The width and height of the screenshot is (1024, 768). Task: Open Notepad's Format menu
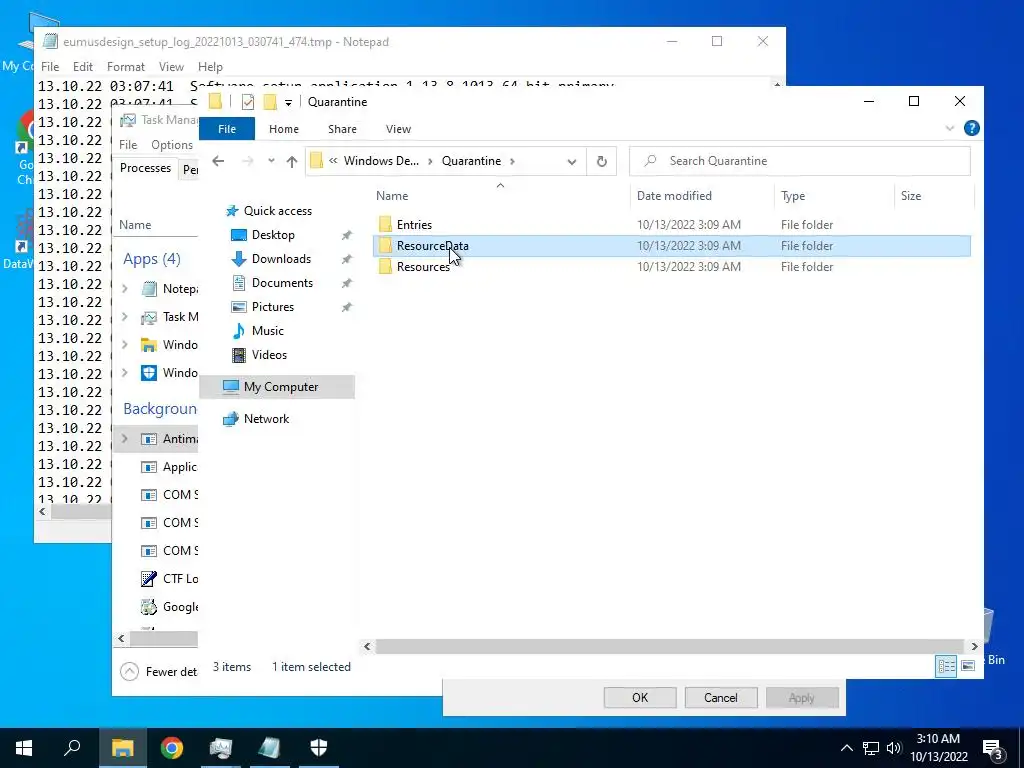pos(125,67)
